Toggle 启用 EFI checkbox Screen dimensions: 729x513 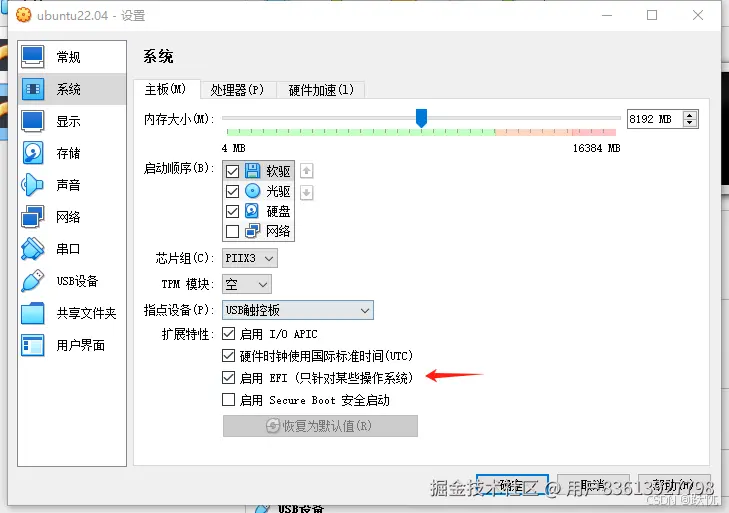228,378
